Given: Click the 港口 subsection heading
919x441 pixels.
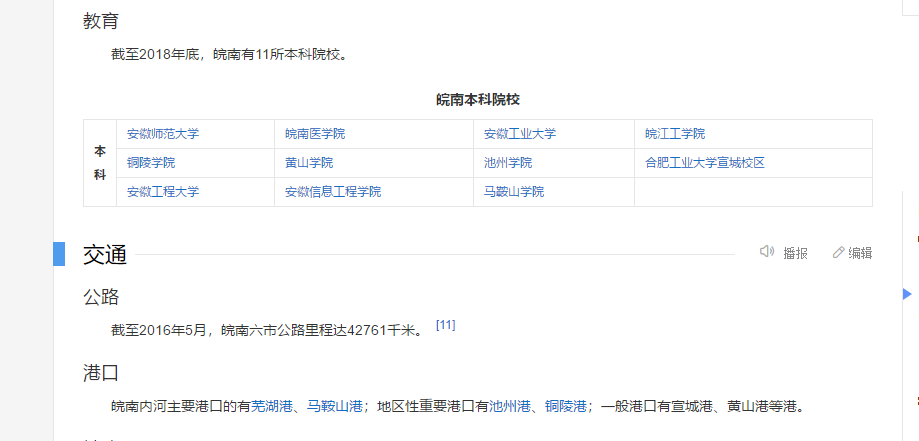Looking at the screenshot, I should pyautogui.click(x=101, y=373).
